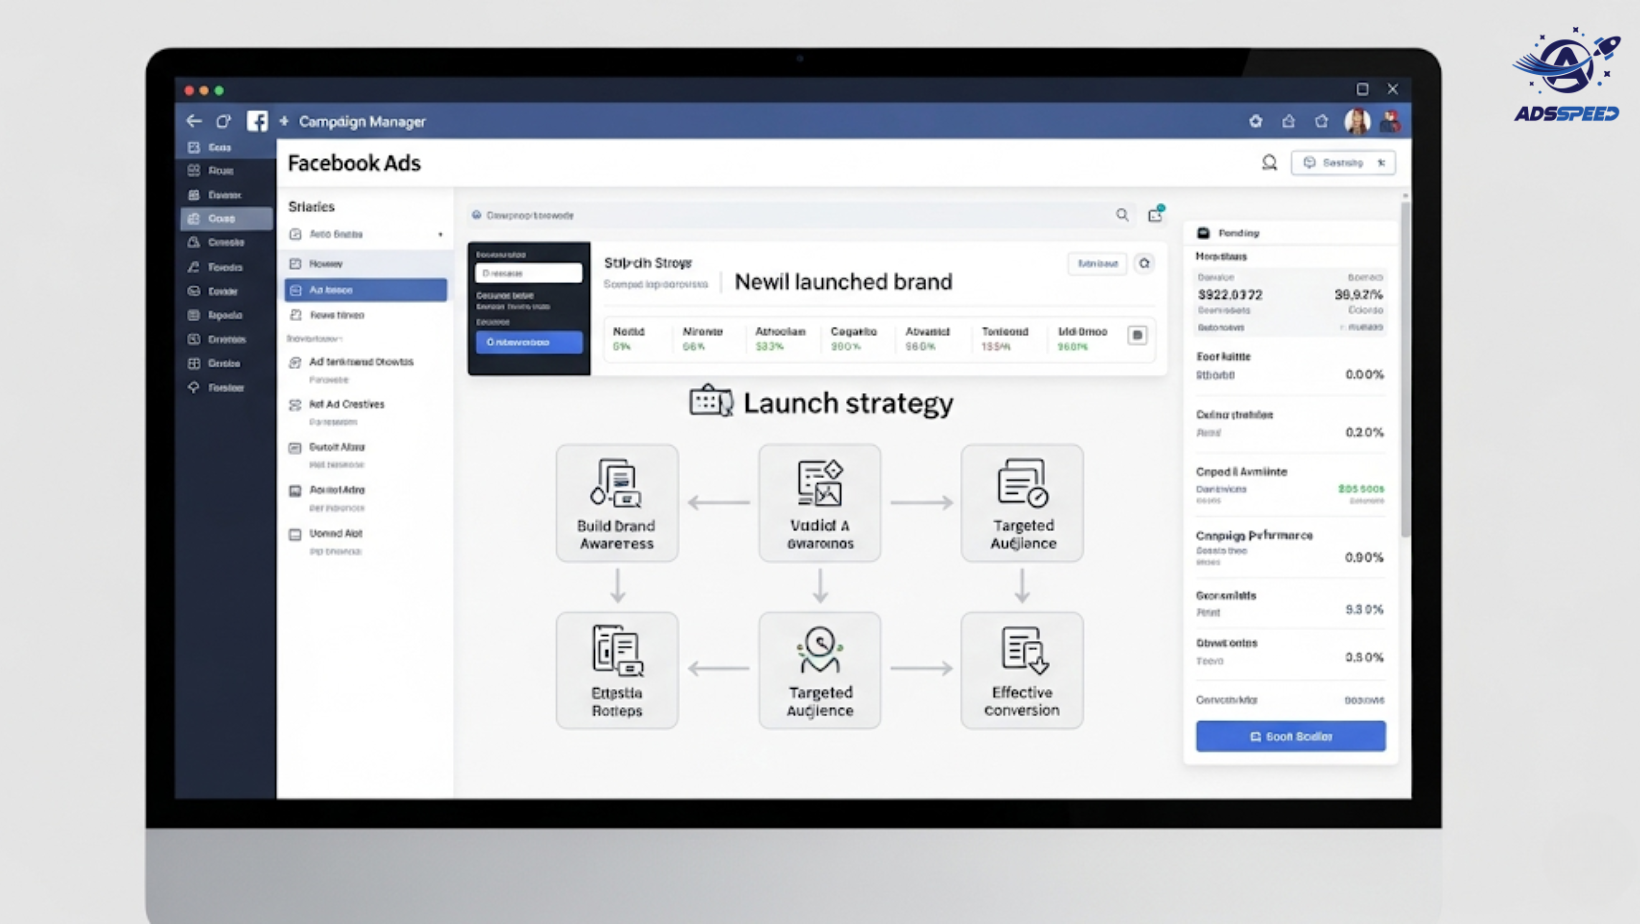
Task: Click the Facebook logo icon
Action: pyautogui.click(x=257, y=121)
